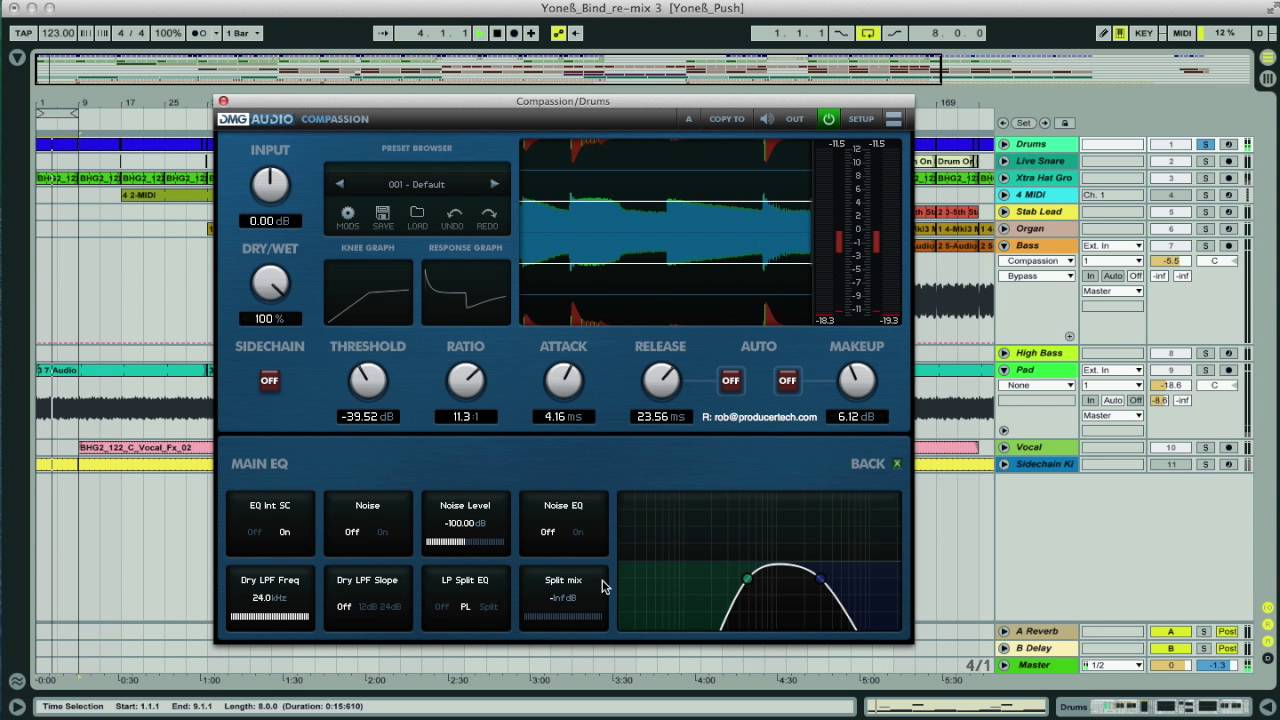This screenshot has width=1280, height=720.
Task: Click the overview collapse triangle button
Action: point(17,58)
